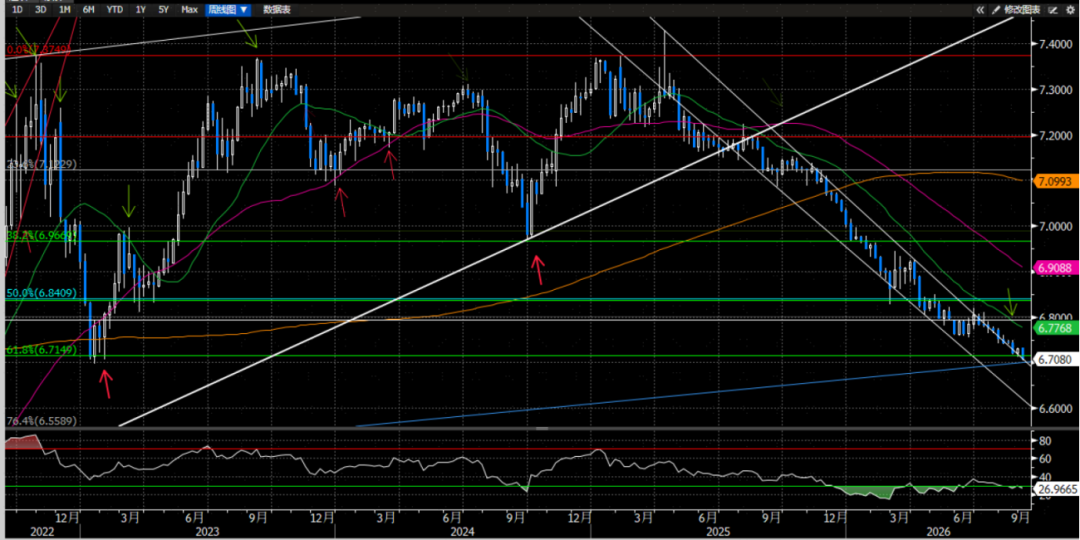Image resolution: width=1080 pixels, height=540 pixels.
Task: Select the 3D time range
Action: (x=41, y=10)
